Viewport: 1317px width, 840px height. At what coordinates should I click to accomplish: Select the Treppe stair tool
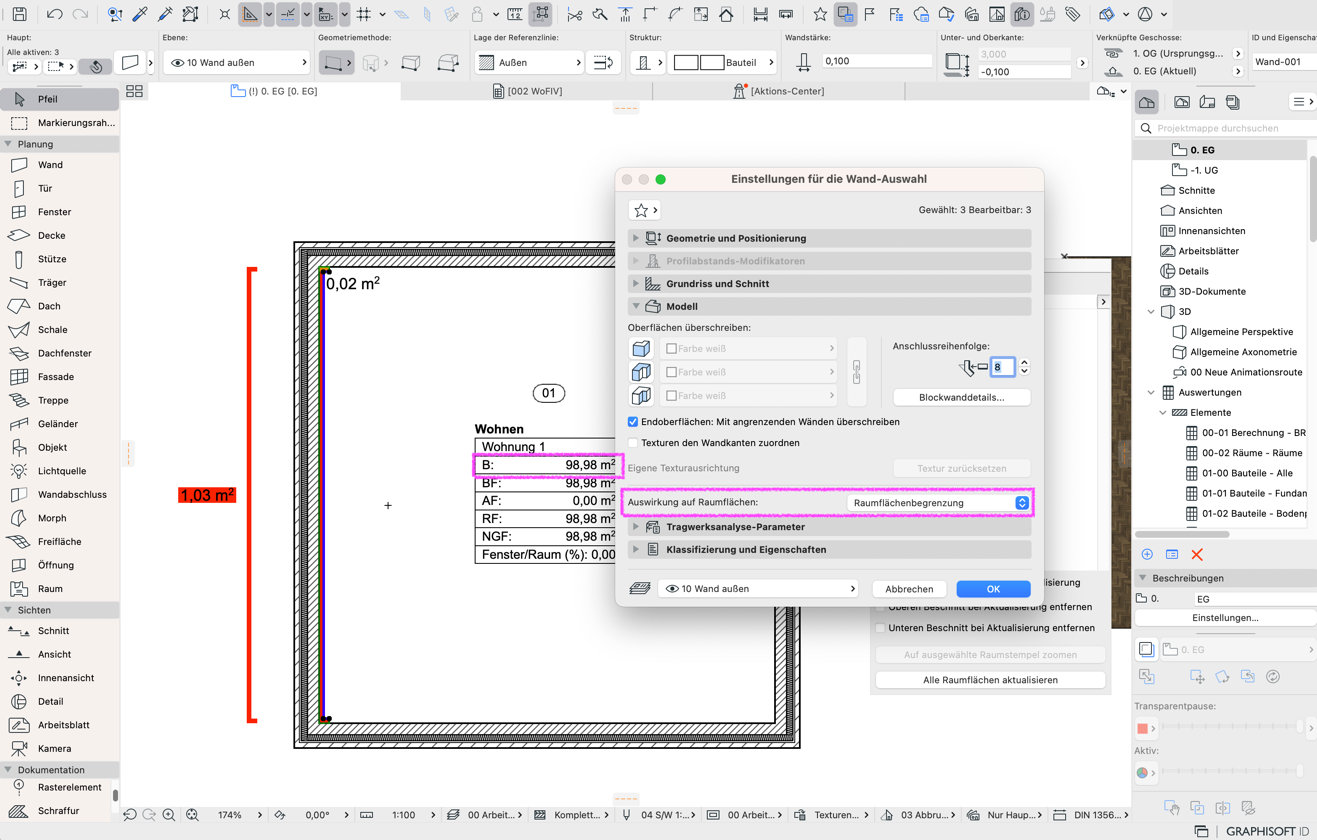(59, 400)
